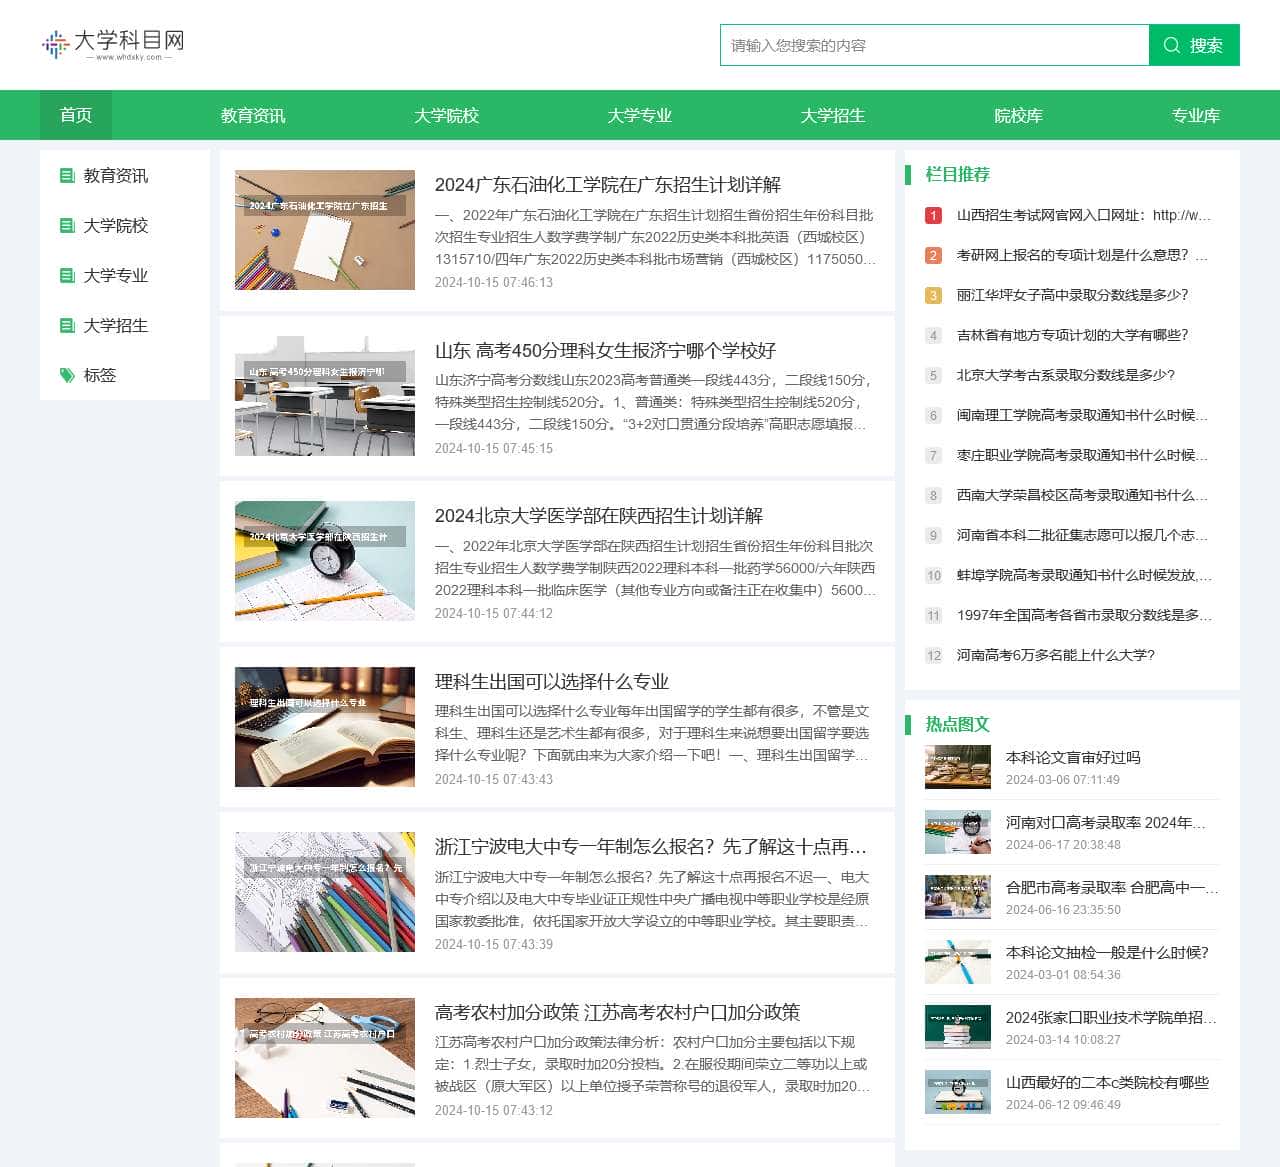This screenshot has width=1280, height=1167.
Task: Open article 浙江宁波电大中专一年制怎么报名
Action: (651, 847)
